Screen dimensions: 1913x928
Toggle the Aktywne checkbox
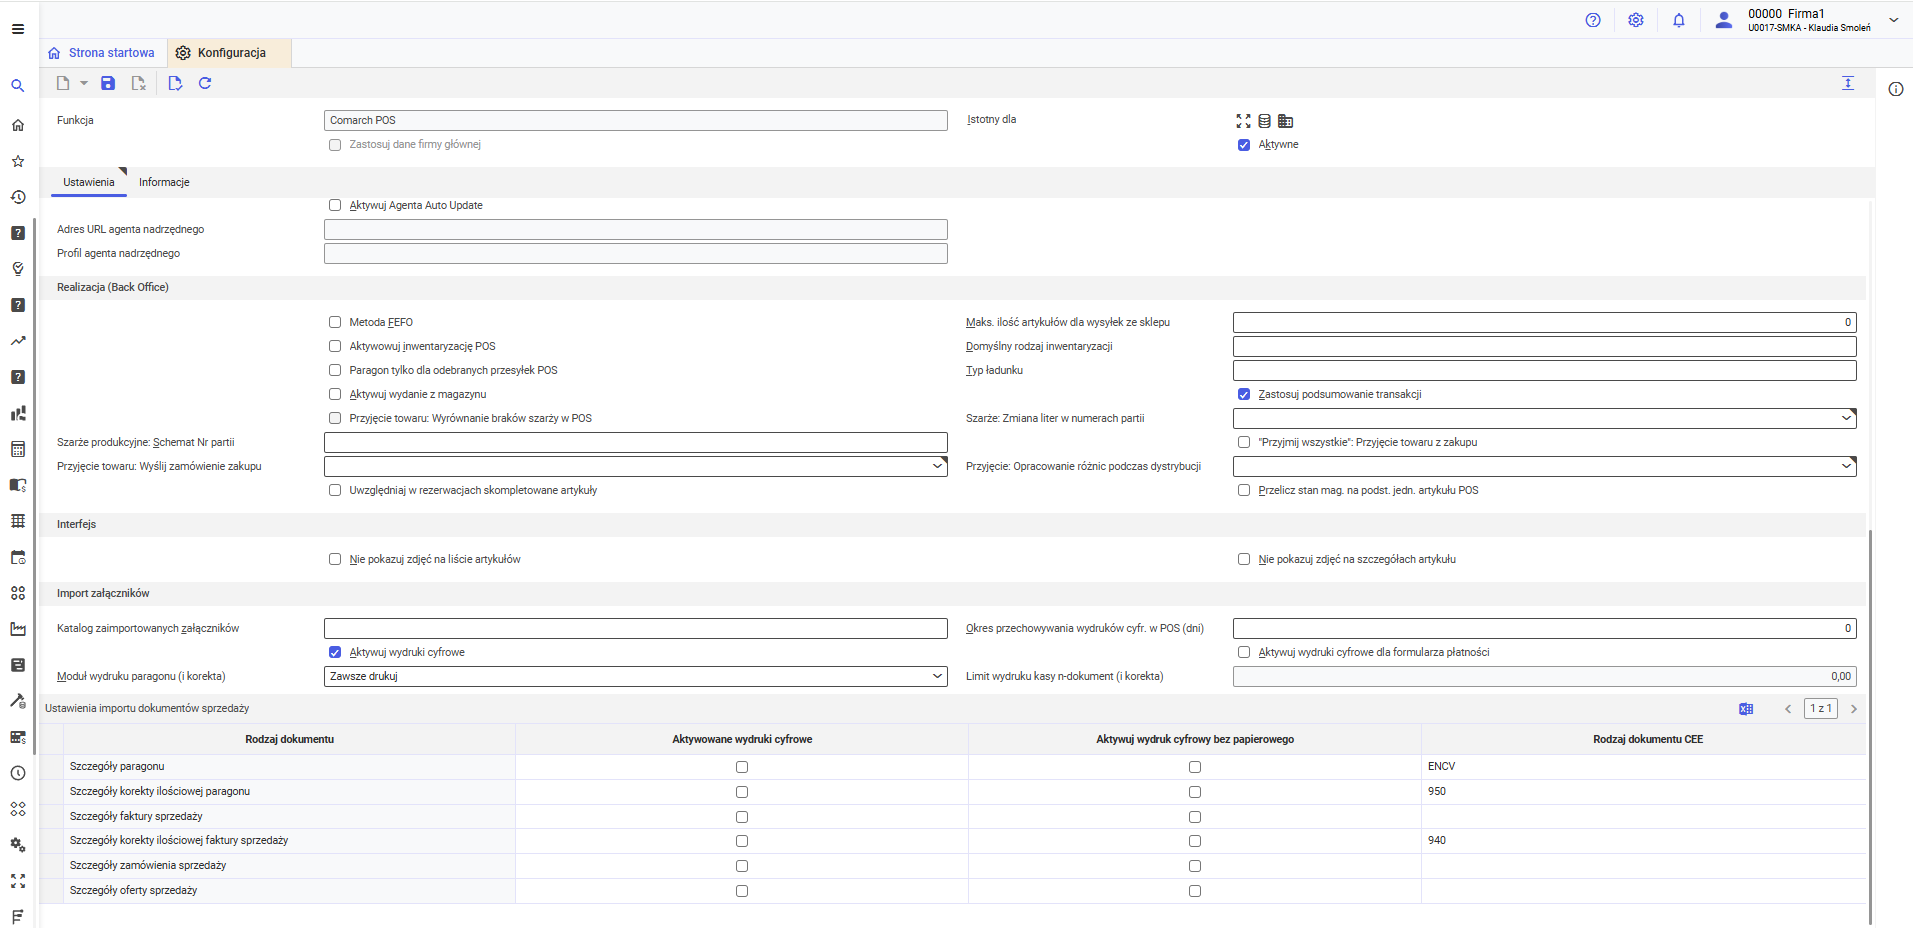[x=1244, y=145]
